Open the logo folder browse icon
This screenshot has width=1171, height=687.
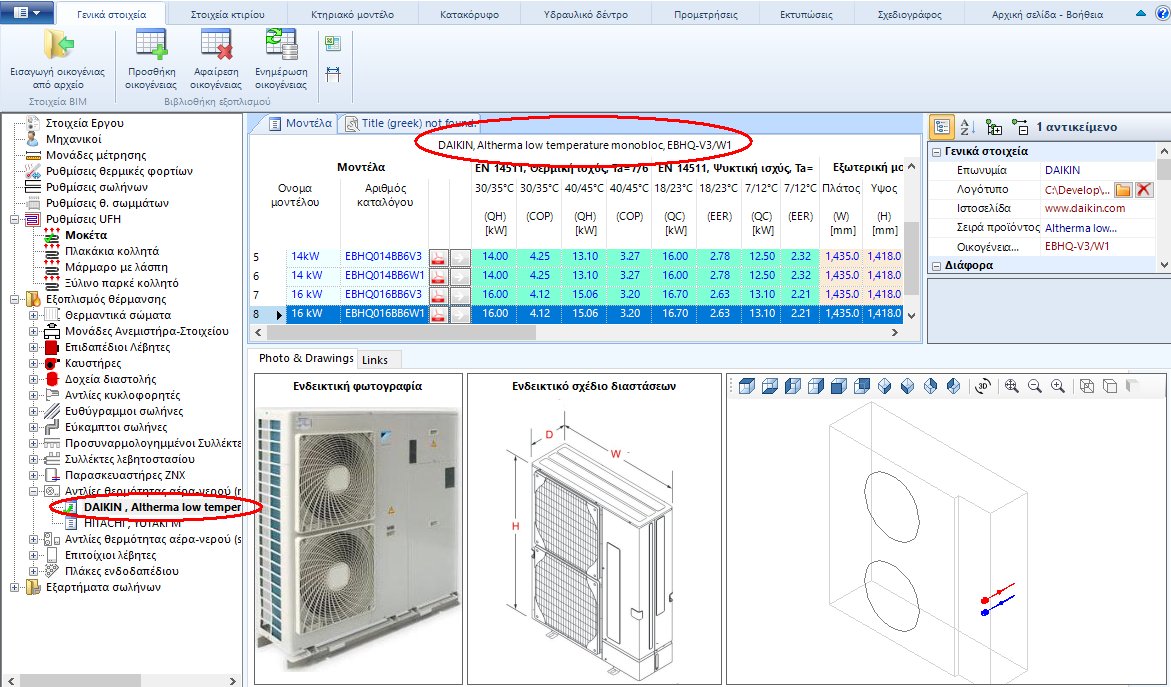click(x=1122, y=190)
